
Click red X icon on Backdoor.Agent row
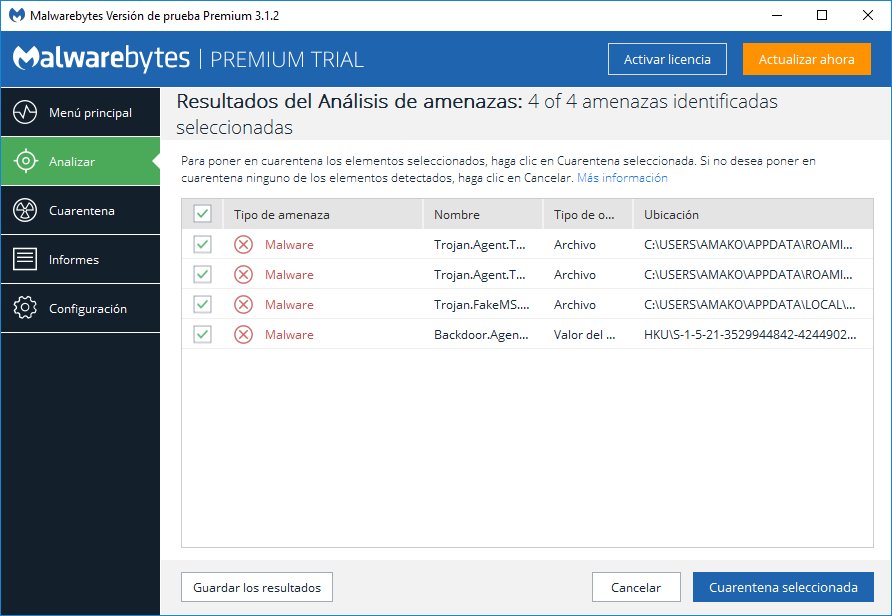243,334
